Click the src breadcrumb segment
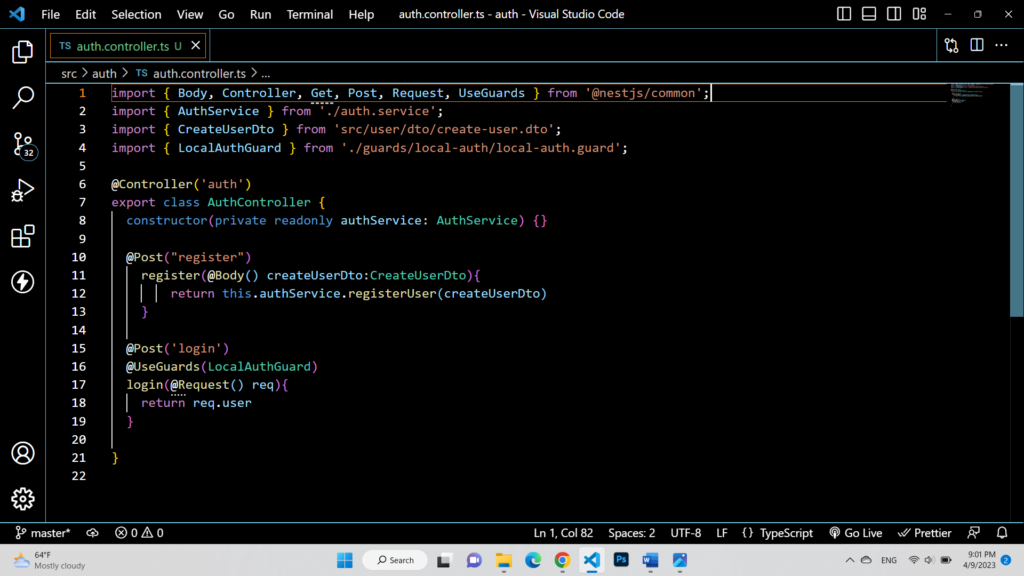 pos(69,74)
